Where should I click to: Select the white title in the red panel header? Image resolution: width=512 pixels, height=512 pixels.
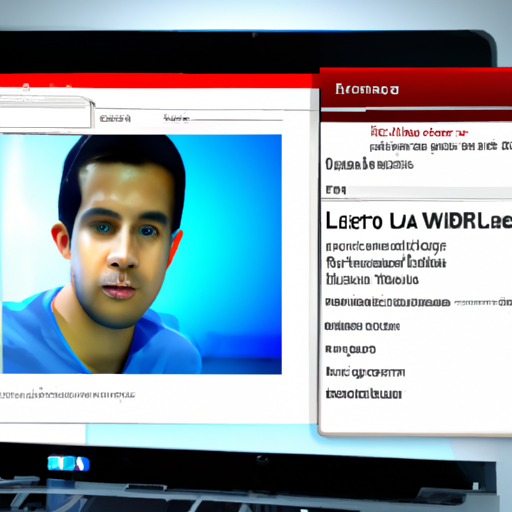click(x=367, y=89)
